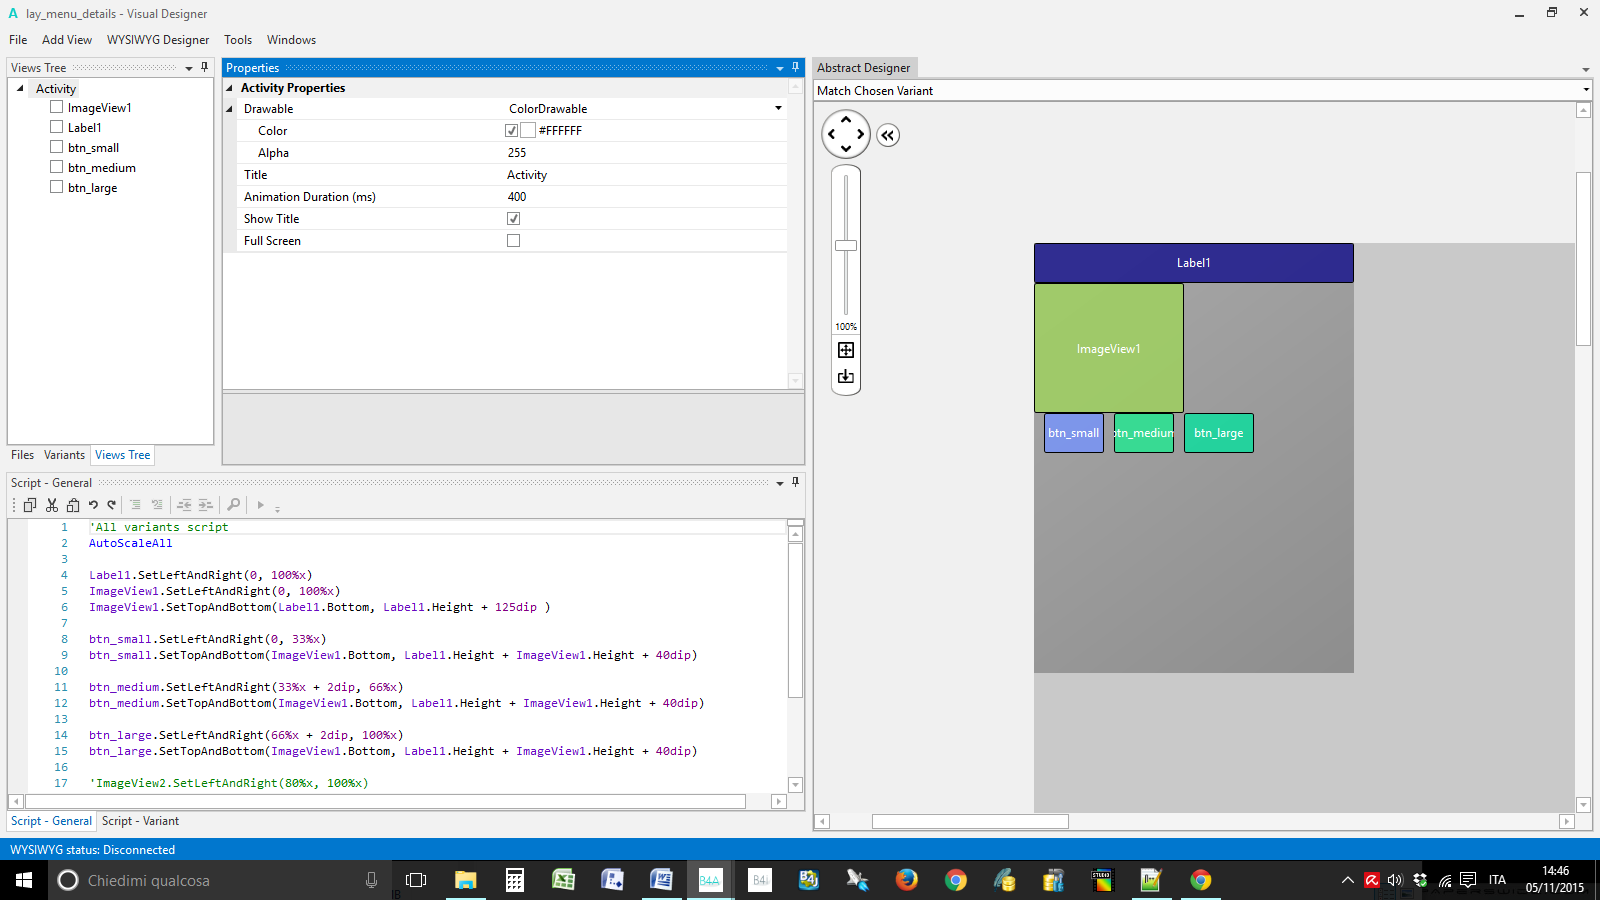Click the Undo arrow in script toolbar
The width and height of the screenshot is (1600, 900).
[93, 505]
